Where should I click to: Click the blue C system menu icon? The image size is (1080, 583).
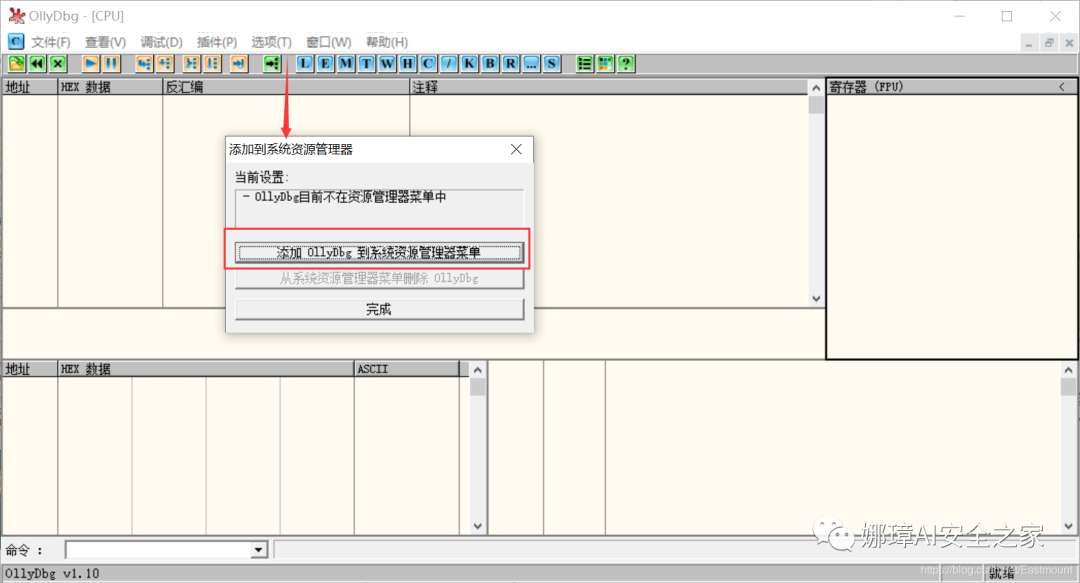coord(15,41)
